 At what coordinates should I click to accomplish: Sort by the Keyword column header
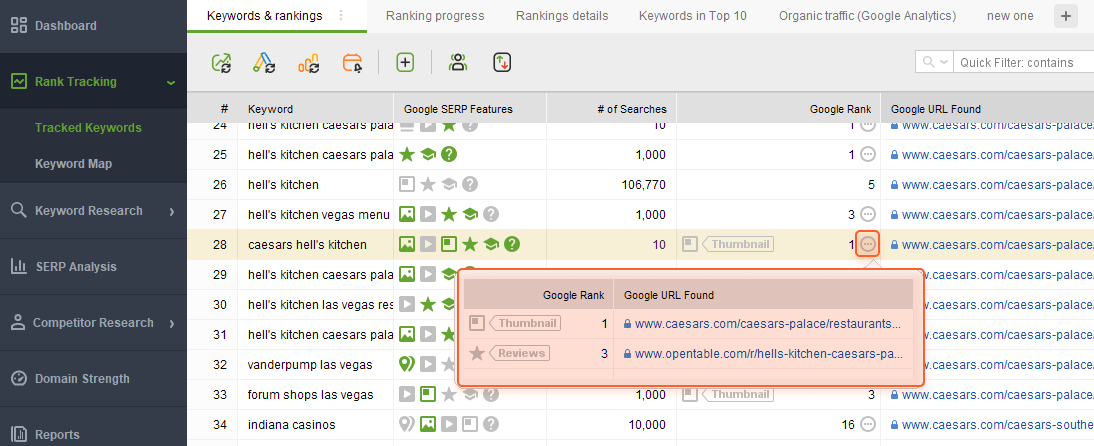[x=271, y=109]
